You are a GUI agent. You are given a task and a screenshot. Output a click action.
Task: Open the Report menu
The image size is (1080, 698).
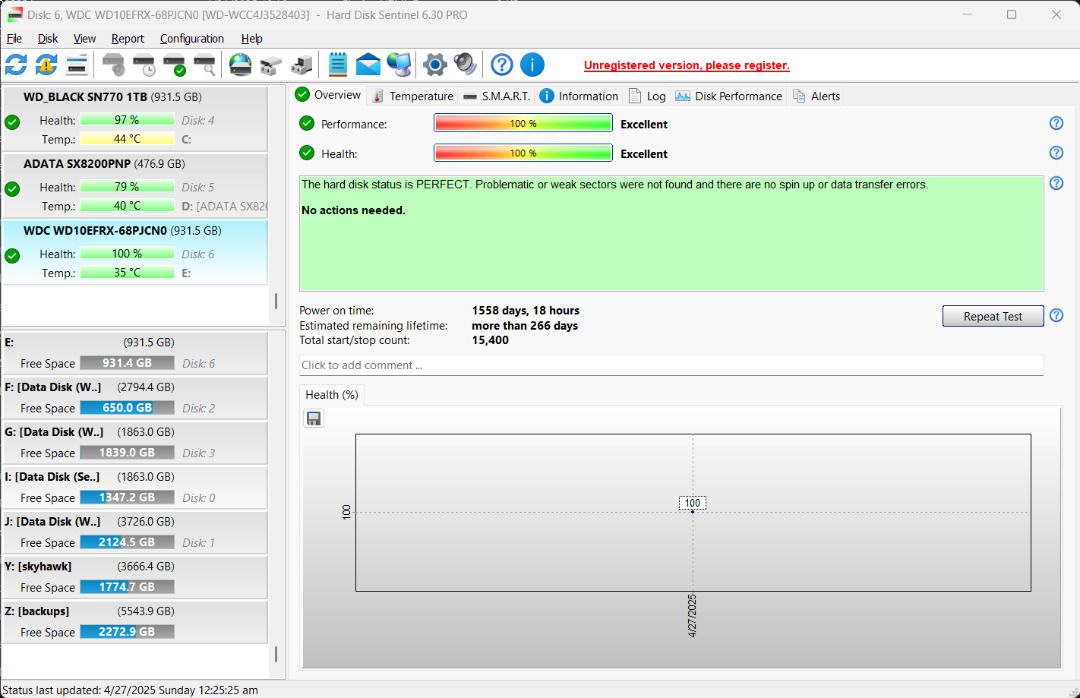pyautogui.click(x=127, y=39)
